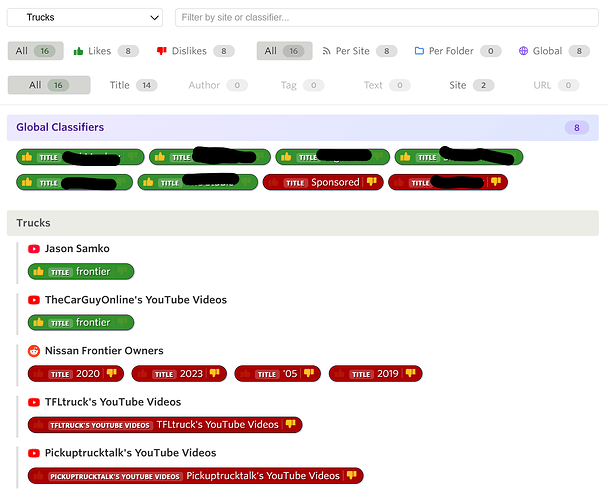Select the Site classifier type tab

[x=470, y=85]
